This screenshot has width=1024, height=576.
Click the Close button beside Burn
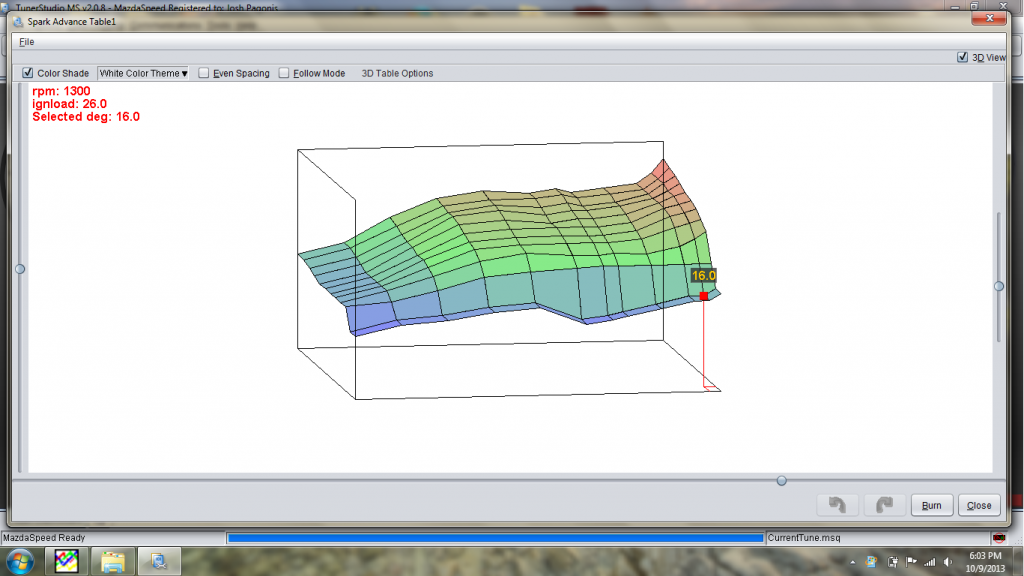[x=979, y=505]
